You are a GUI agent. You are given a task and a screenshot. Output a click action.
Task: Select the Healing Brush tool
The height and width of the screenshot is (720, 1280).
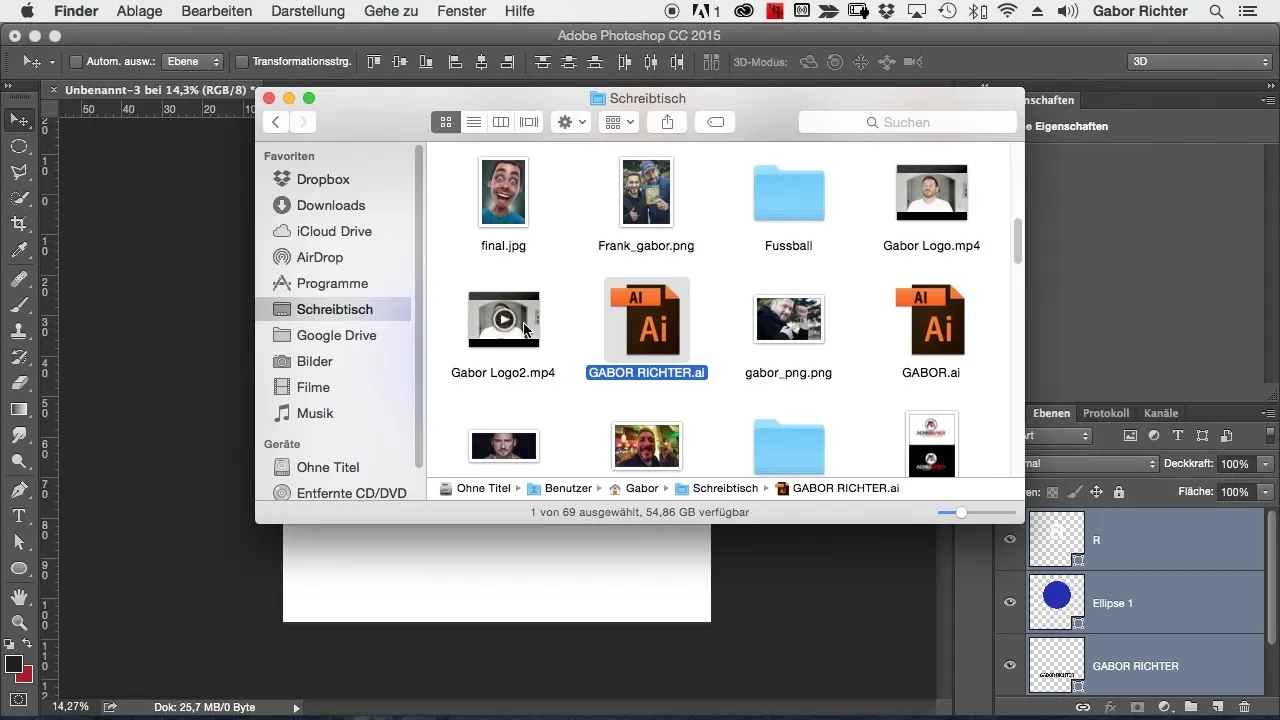[19, 278]
